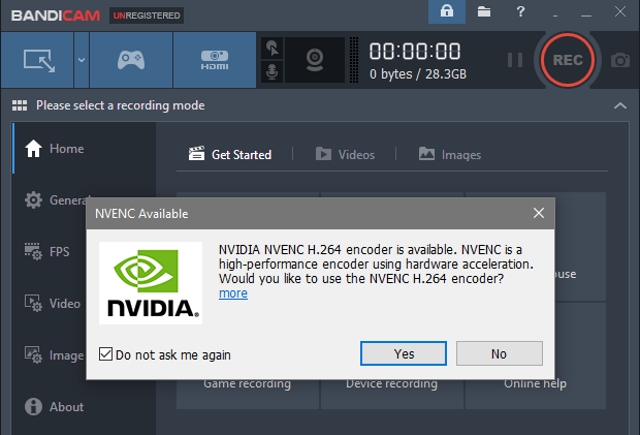Click the UNREGISTERED badge
640x435 pixels.
click(x=147, y=16)
